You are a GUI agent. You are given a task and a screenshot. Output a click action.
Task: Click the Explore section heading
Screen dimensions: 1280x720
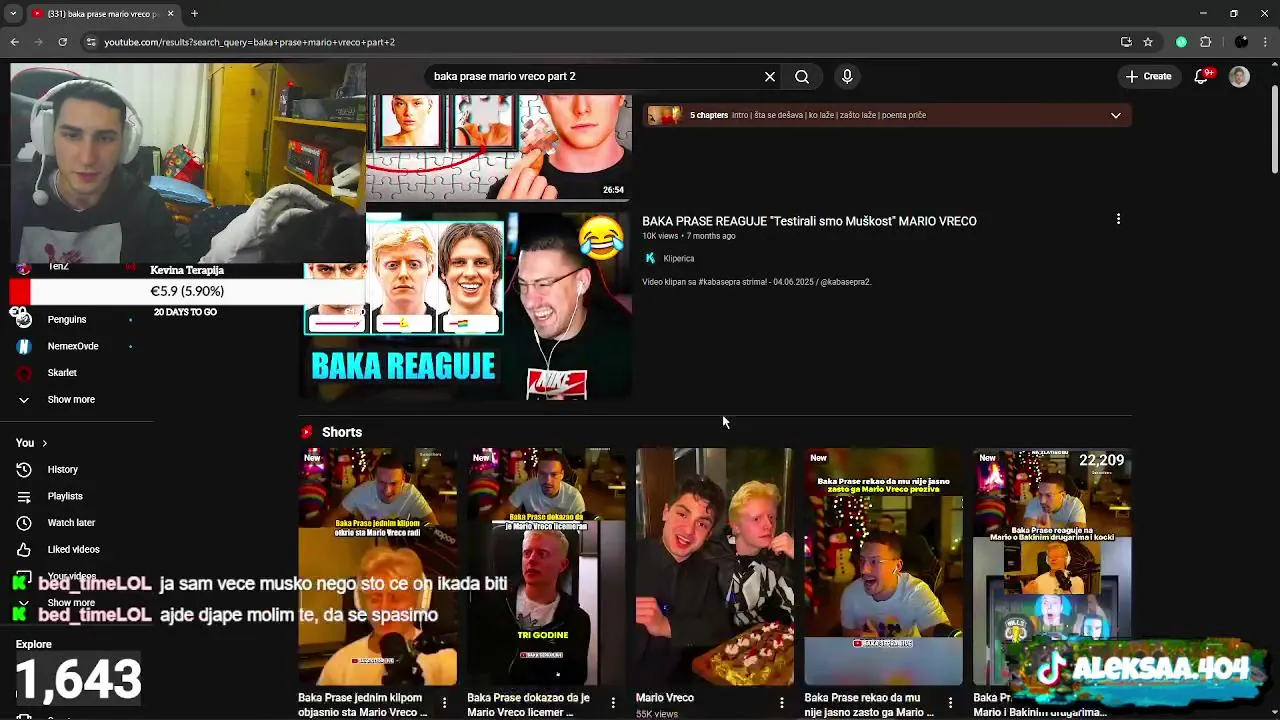tap(34, 645)
